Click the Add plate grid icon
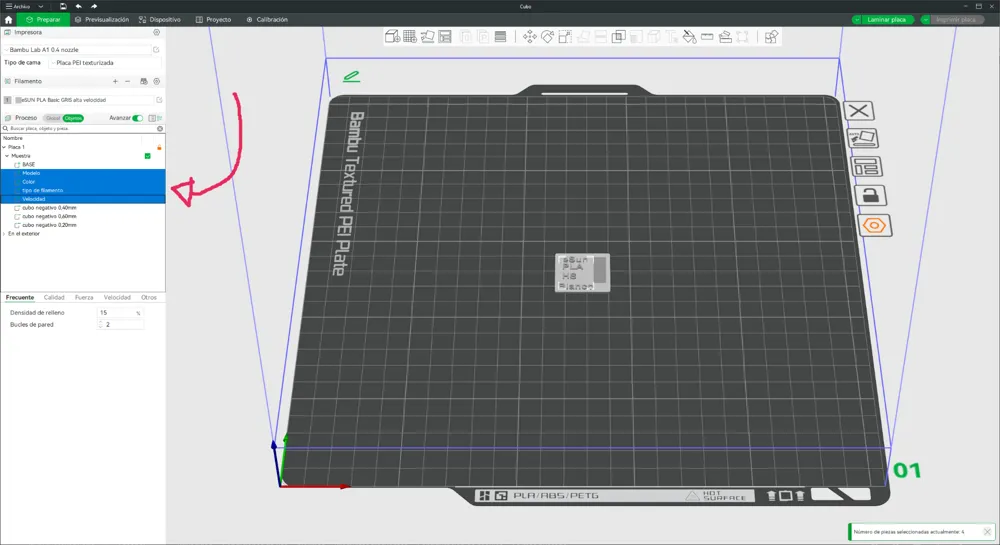The image size is (1000, 545). pyautogui.click(x=410, y=36)
